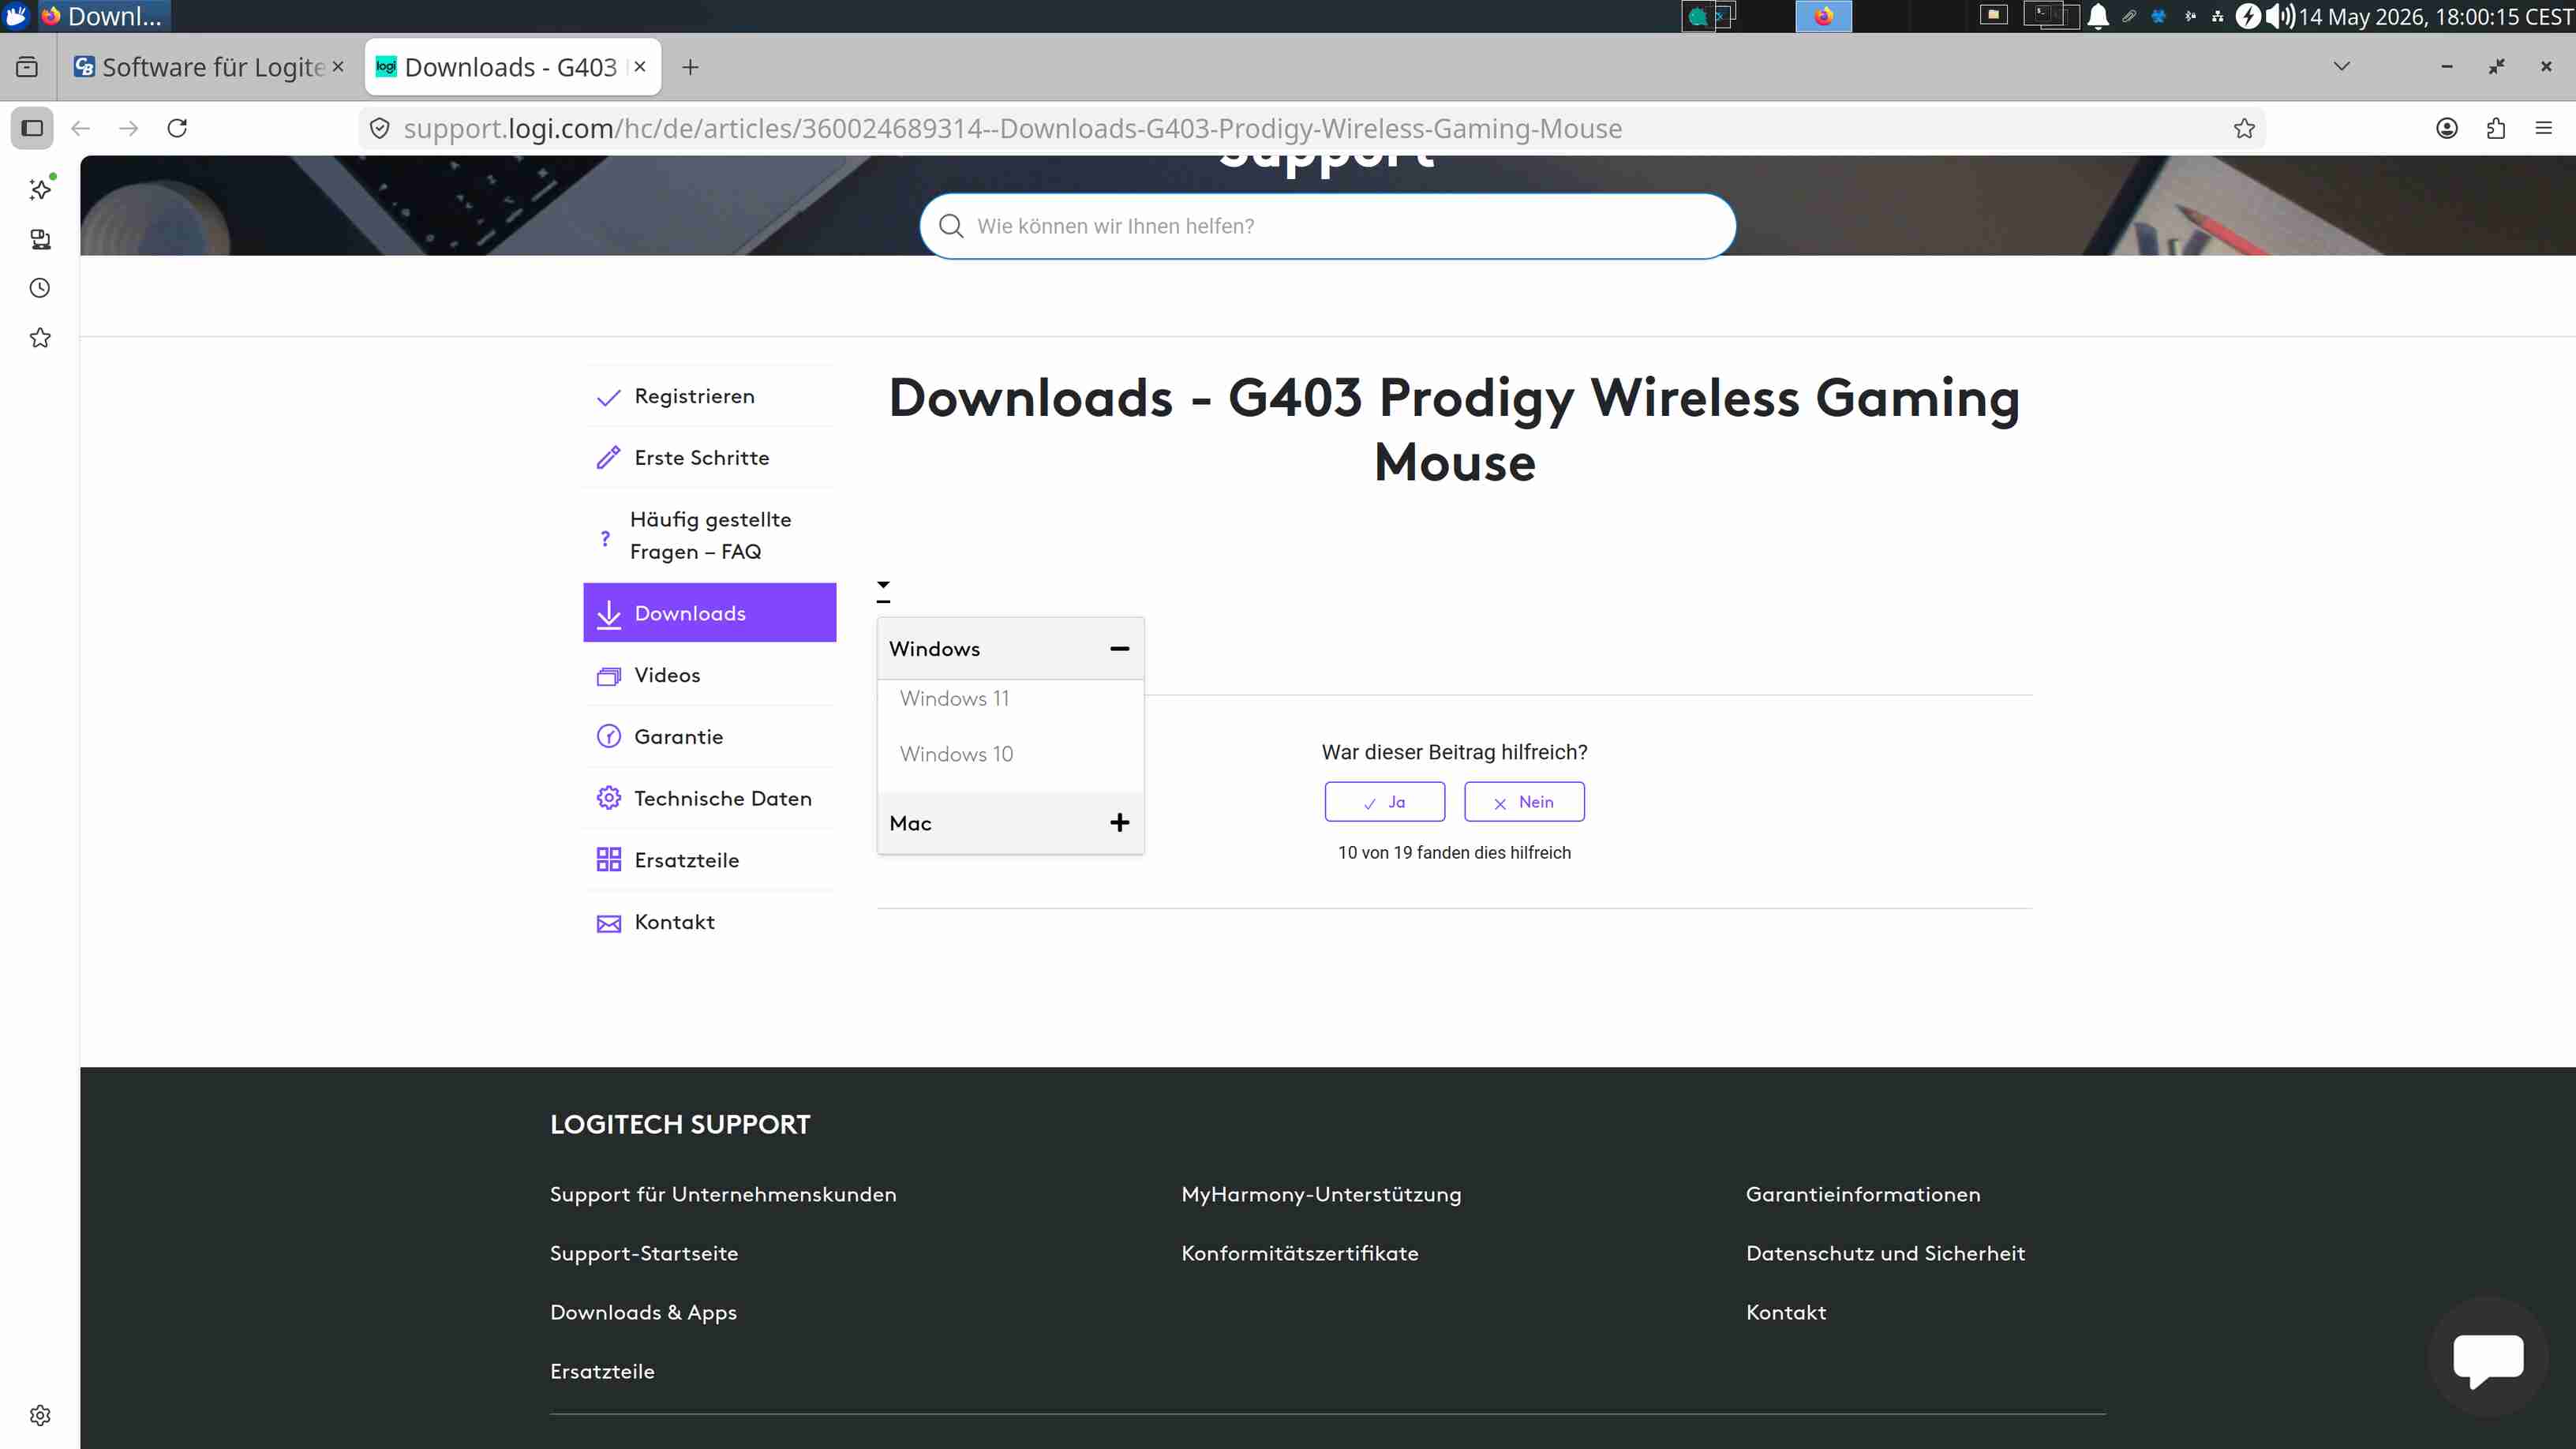Open the list all tabs chevron
Viewport: 2576px width, 1449px height.
2341,67
